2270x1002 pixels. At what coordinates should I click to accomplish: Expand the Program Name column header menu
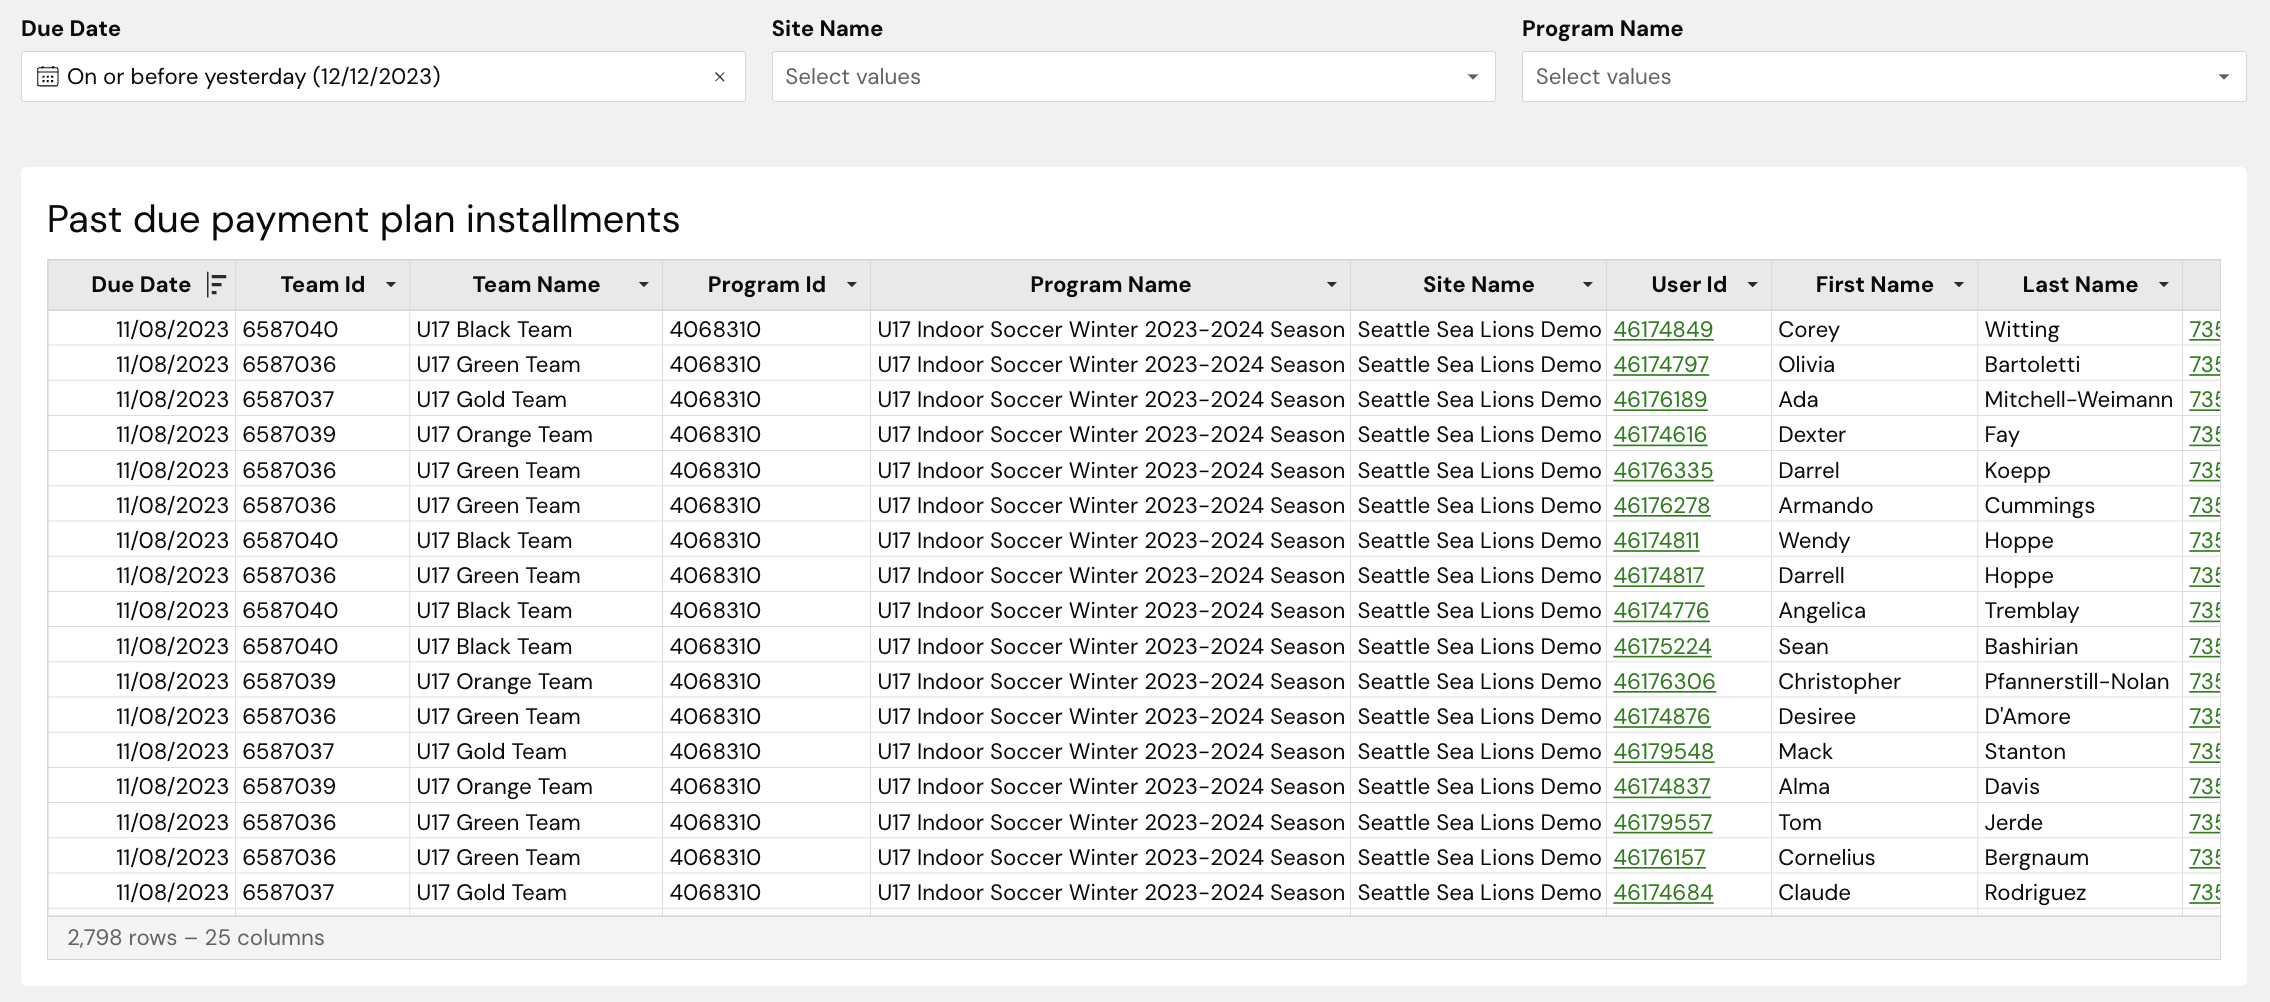pyautogui.click(x=1332, y=285)
